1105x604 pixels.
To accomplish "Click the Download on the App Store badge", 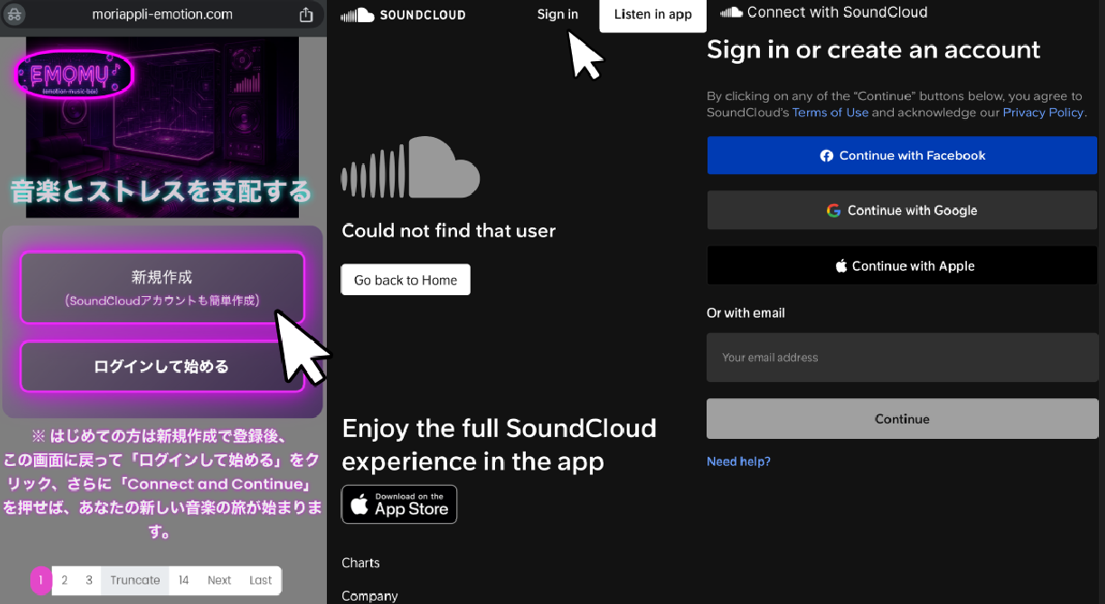I will (x=400, y=504).
